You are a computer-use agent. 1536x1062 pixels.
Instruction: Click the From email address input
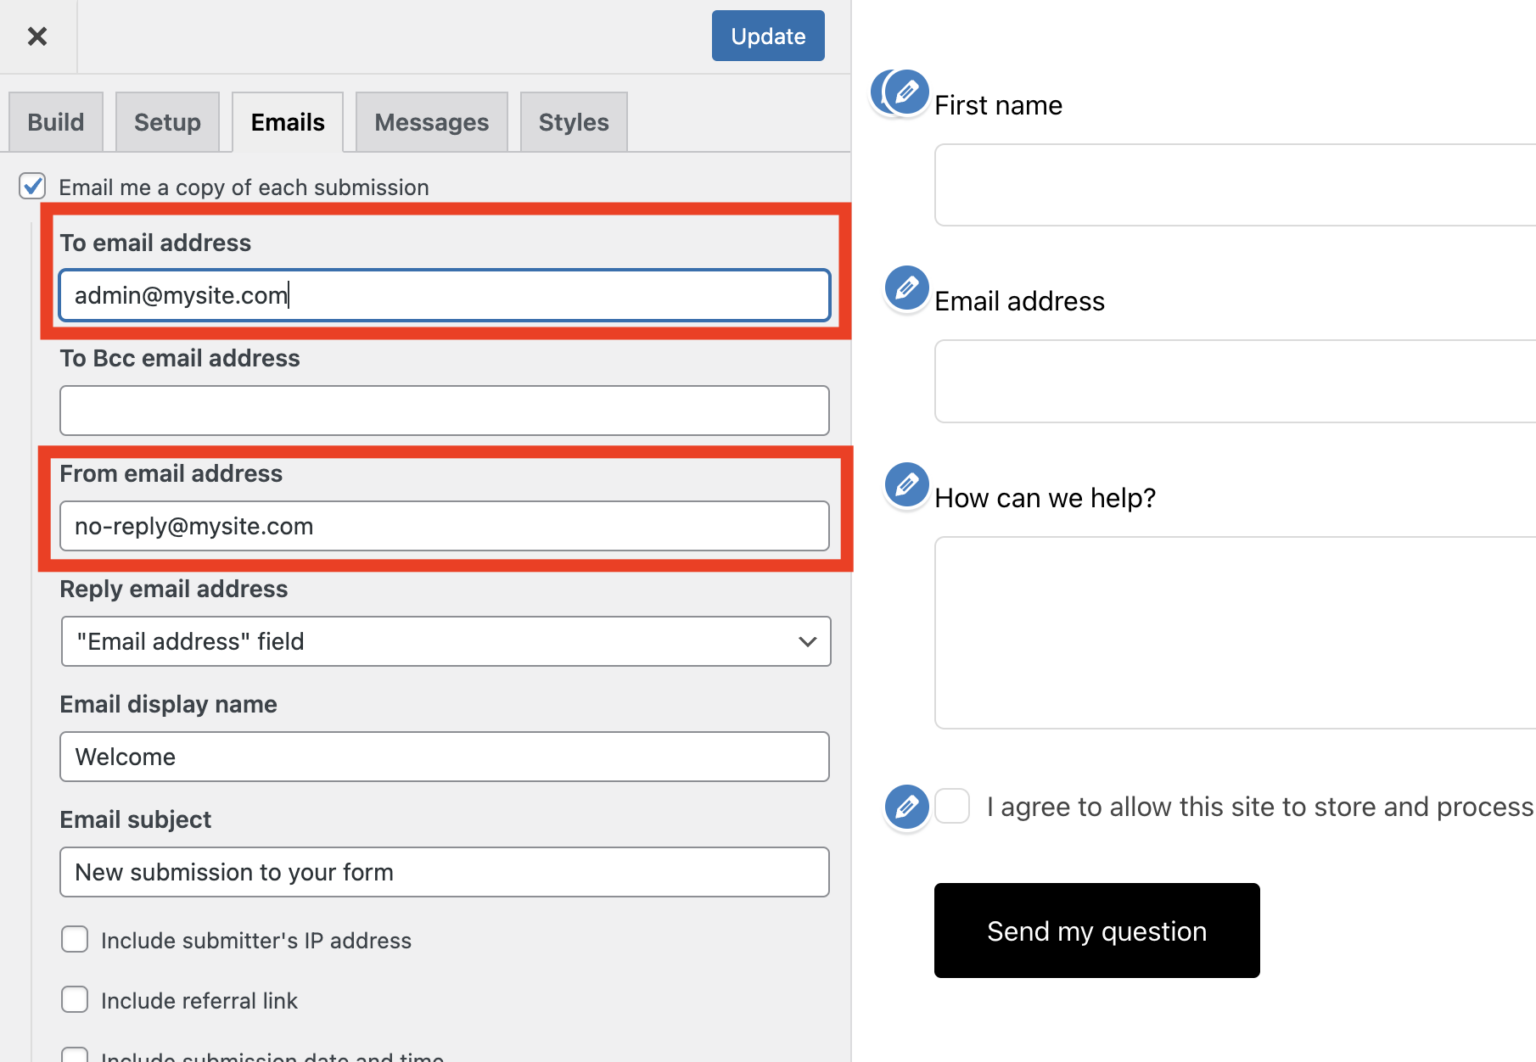pos(444,525)
